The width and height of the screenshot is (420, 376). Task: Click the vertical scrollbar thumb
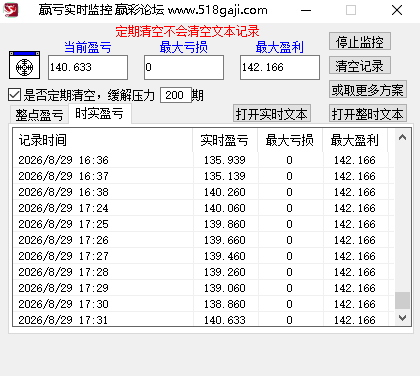point(402,301)
